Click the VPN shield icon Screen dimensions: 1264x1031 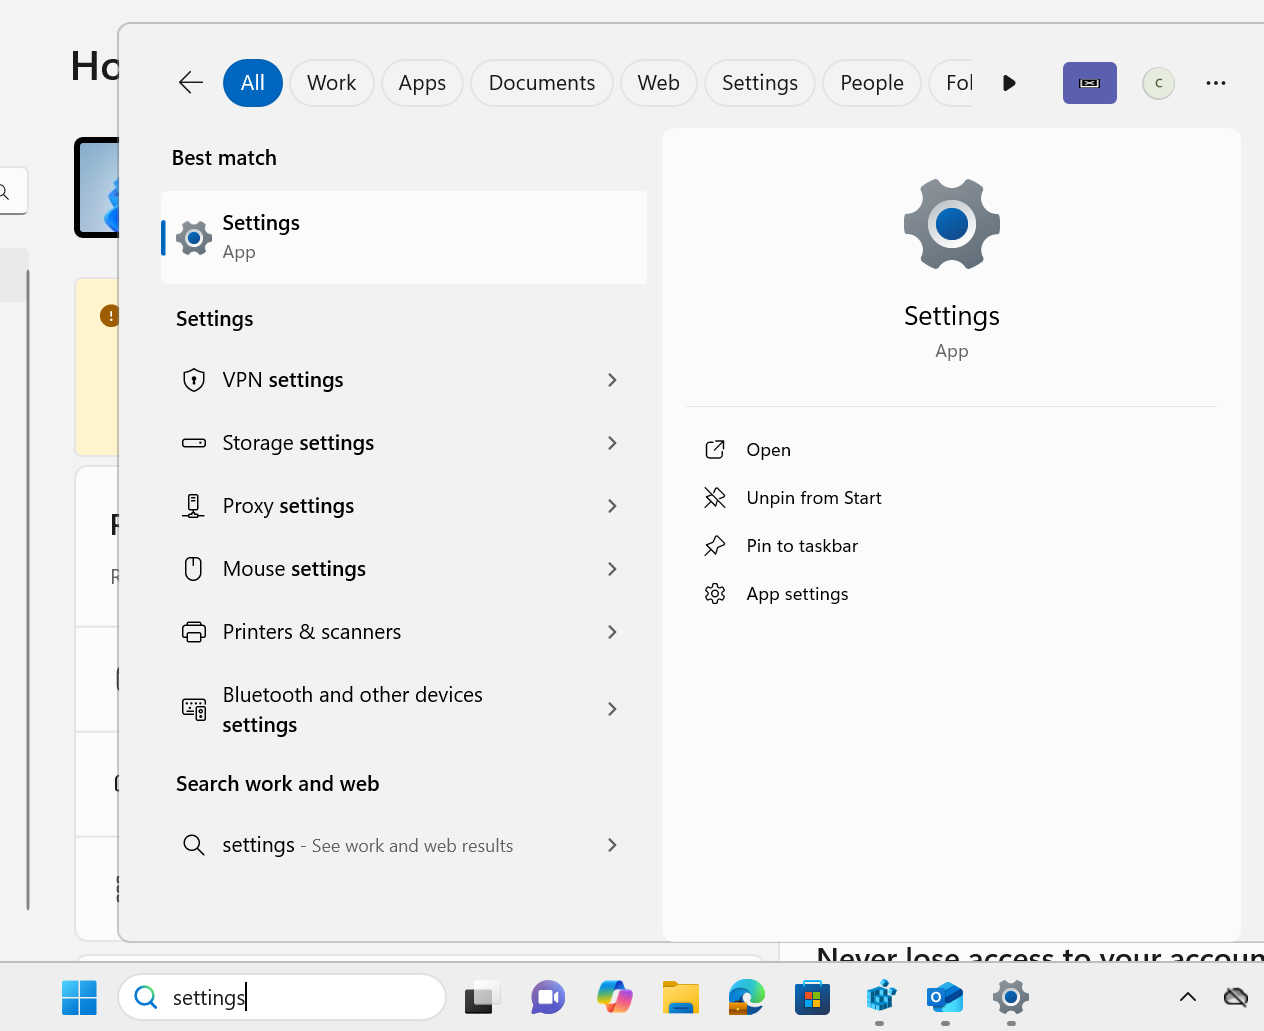point(194,380)
